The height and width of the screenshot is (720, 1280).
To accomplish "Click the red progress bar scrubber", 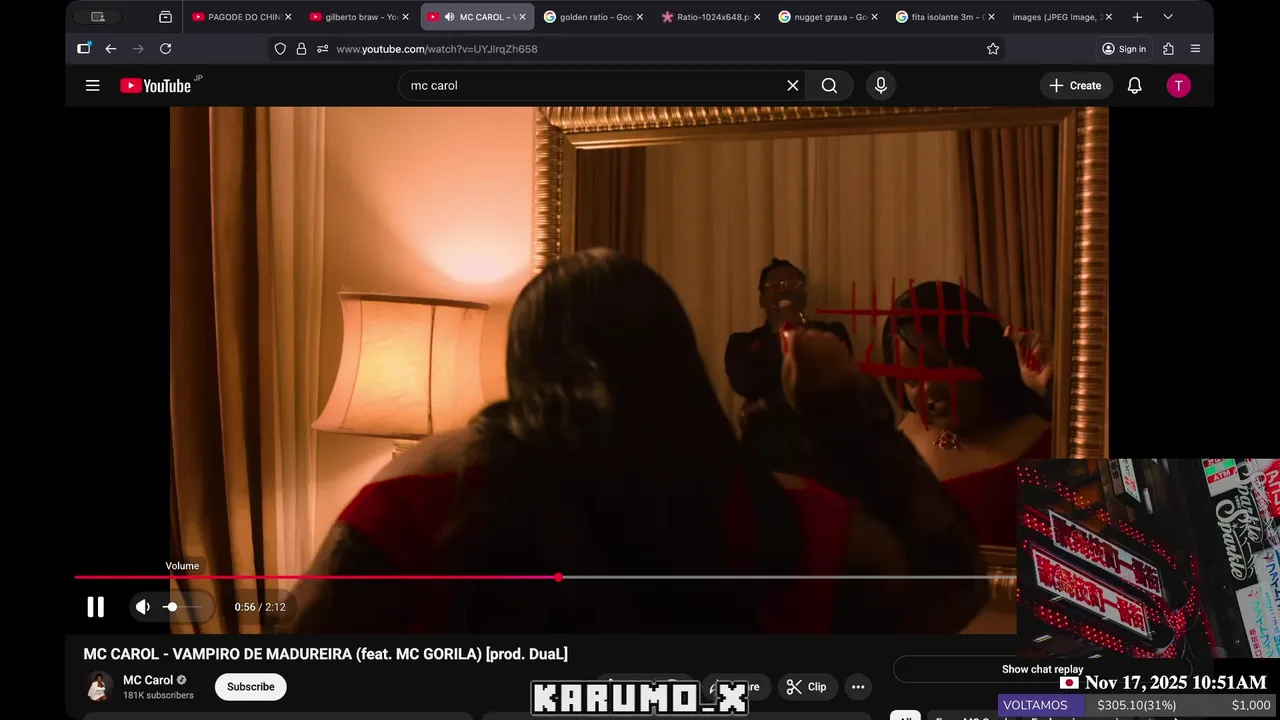I will pyautogui.click(x=558, y=577).
